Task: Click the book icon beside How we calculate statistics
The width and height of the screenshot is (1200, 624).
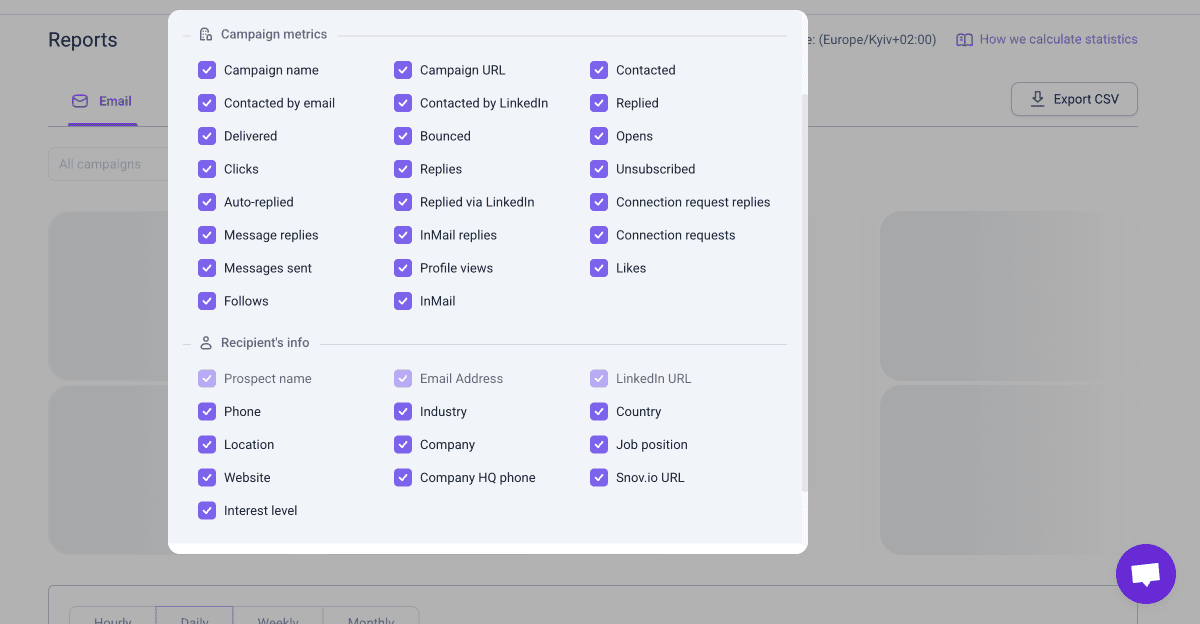Action: click(964, 40)
